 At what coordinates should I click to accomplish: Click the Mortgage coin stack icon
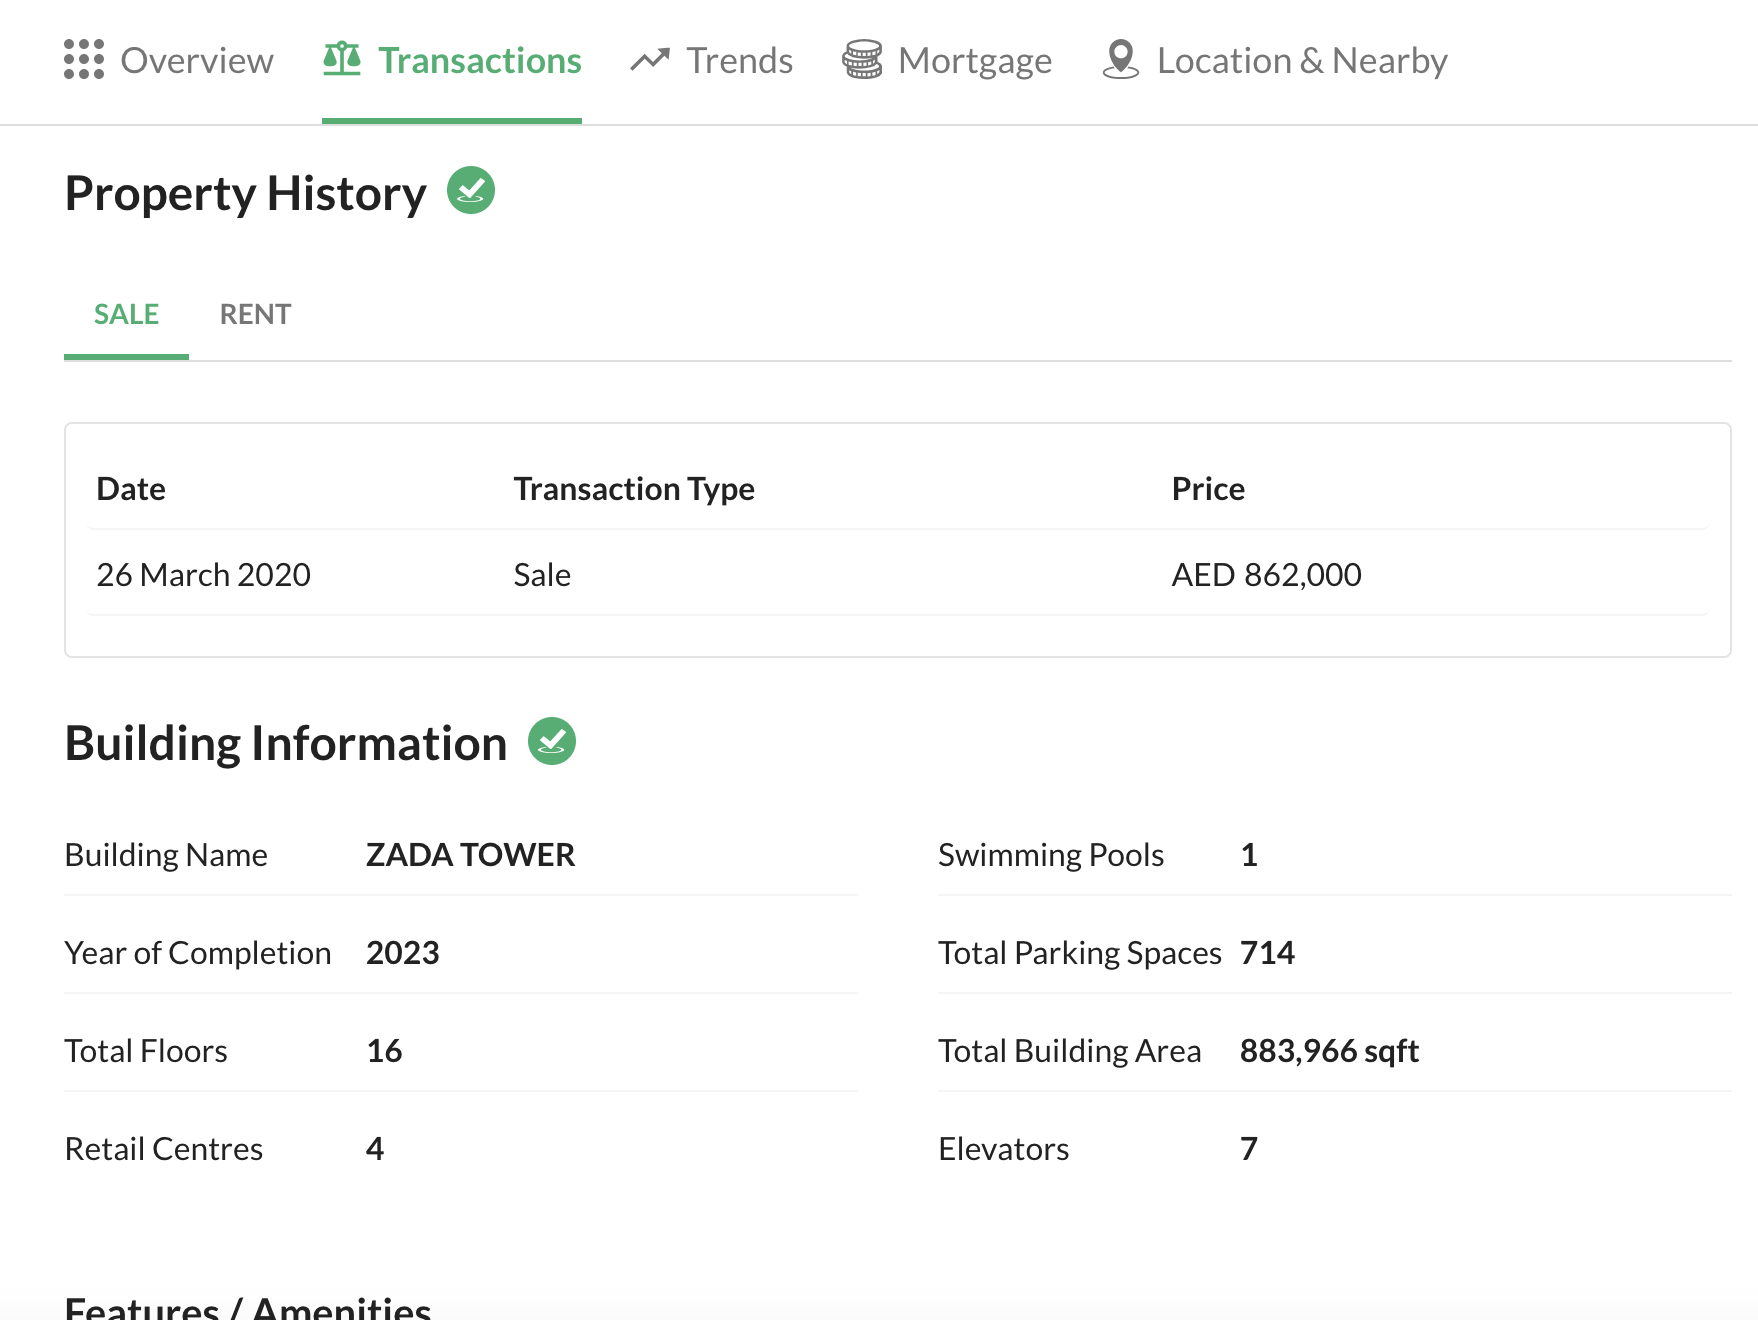[862, 60]
